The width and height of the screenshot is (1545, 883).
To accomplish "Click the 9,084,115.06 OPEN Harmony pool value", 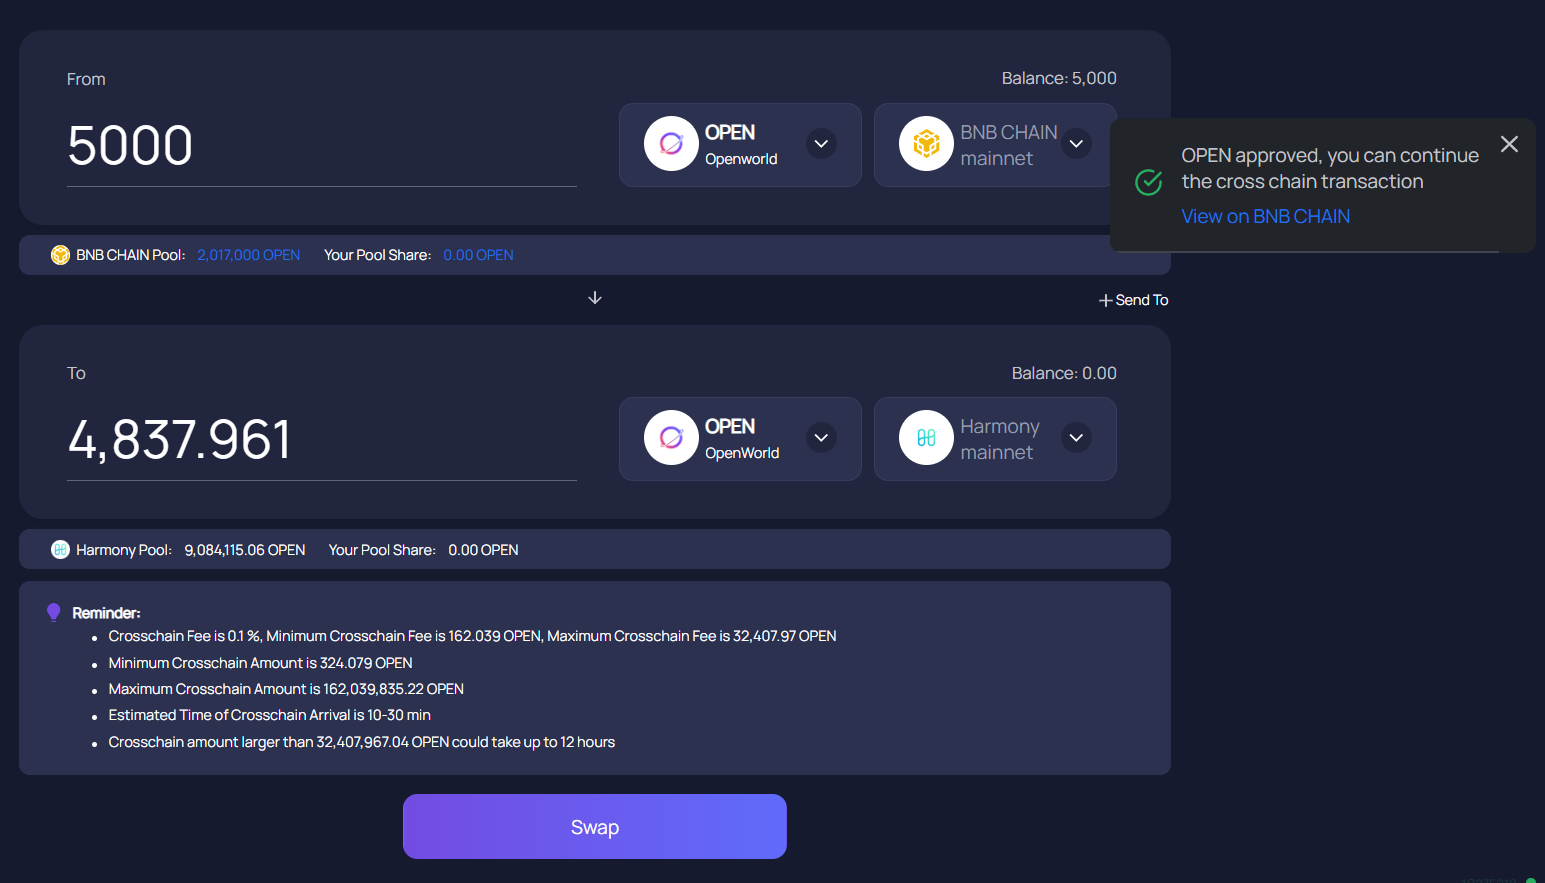I will point(245,550).
